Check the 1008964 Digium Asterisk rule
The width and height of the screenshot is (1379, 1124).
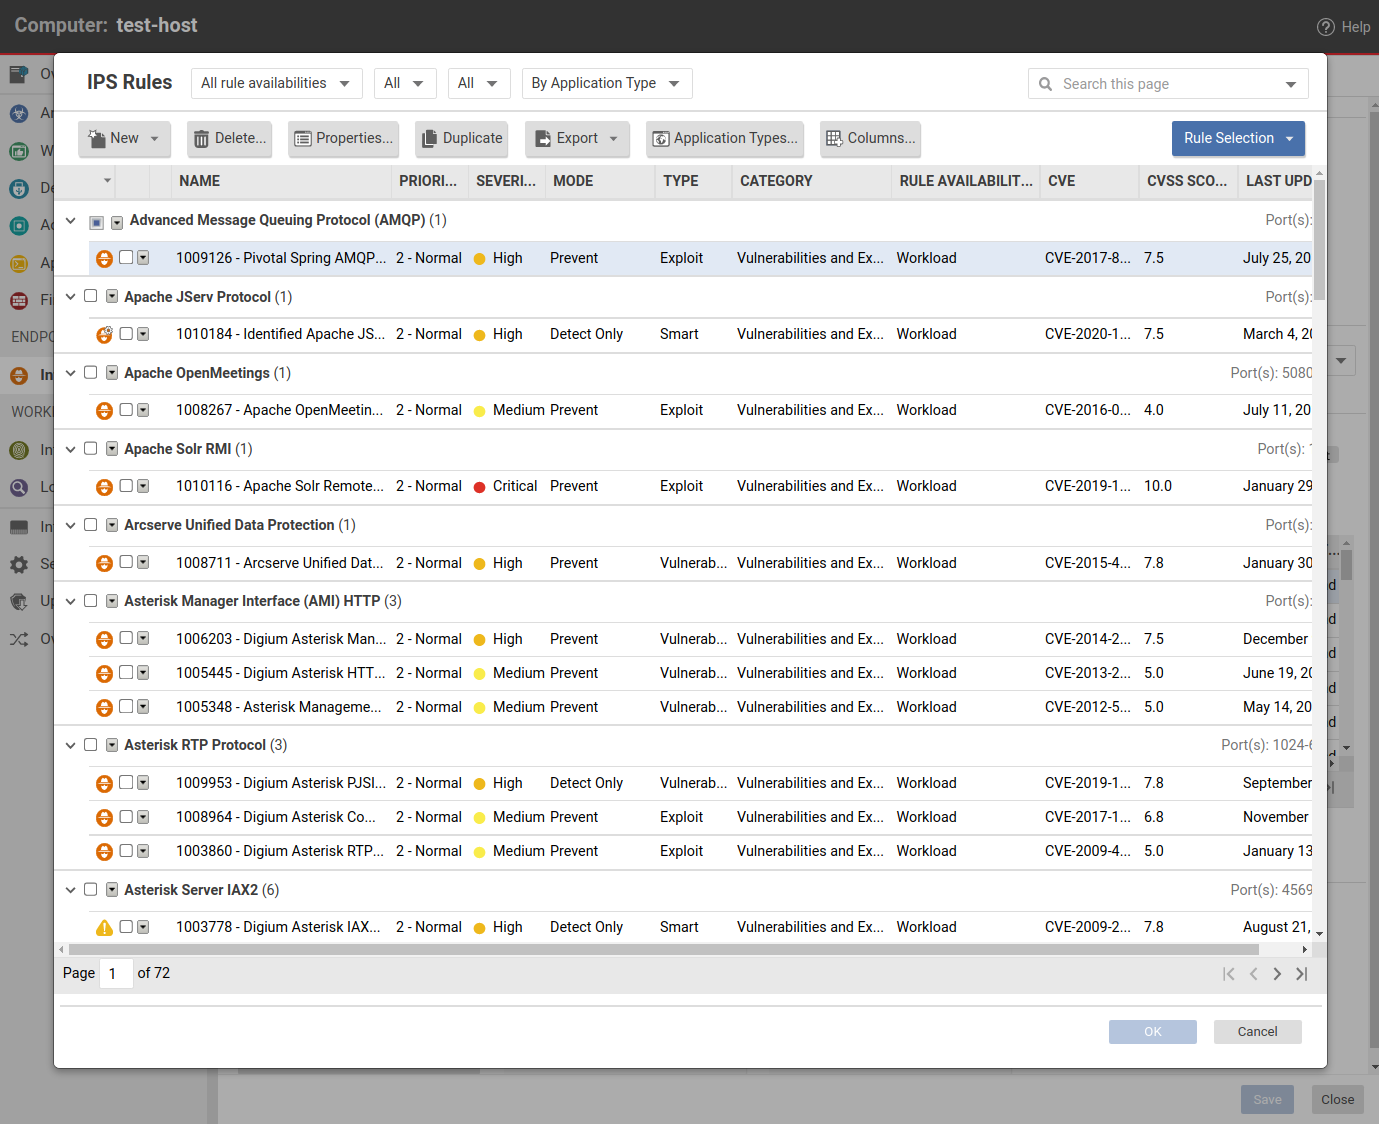126,816
